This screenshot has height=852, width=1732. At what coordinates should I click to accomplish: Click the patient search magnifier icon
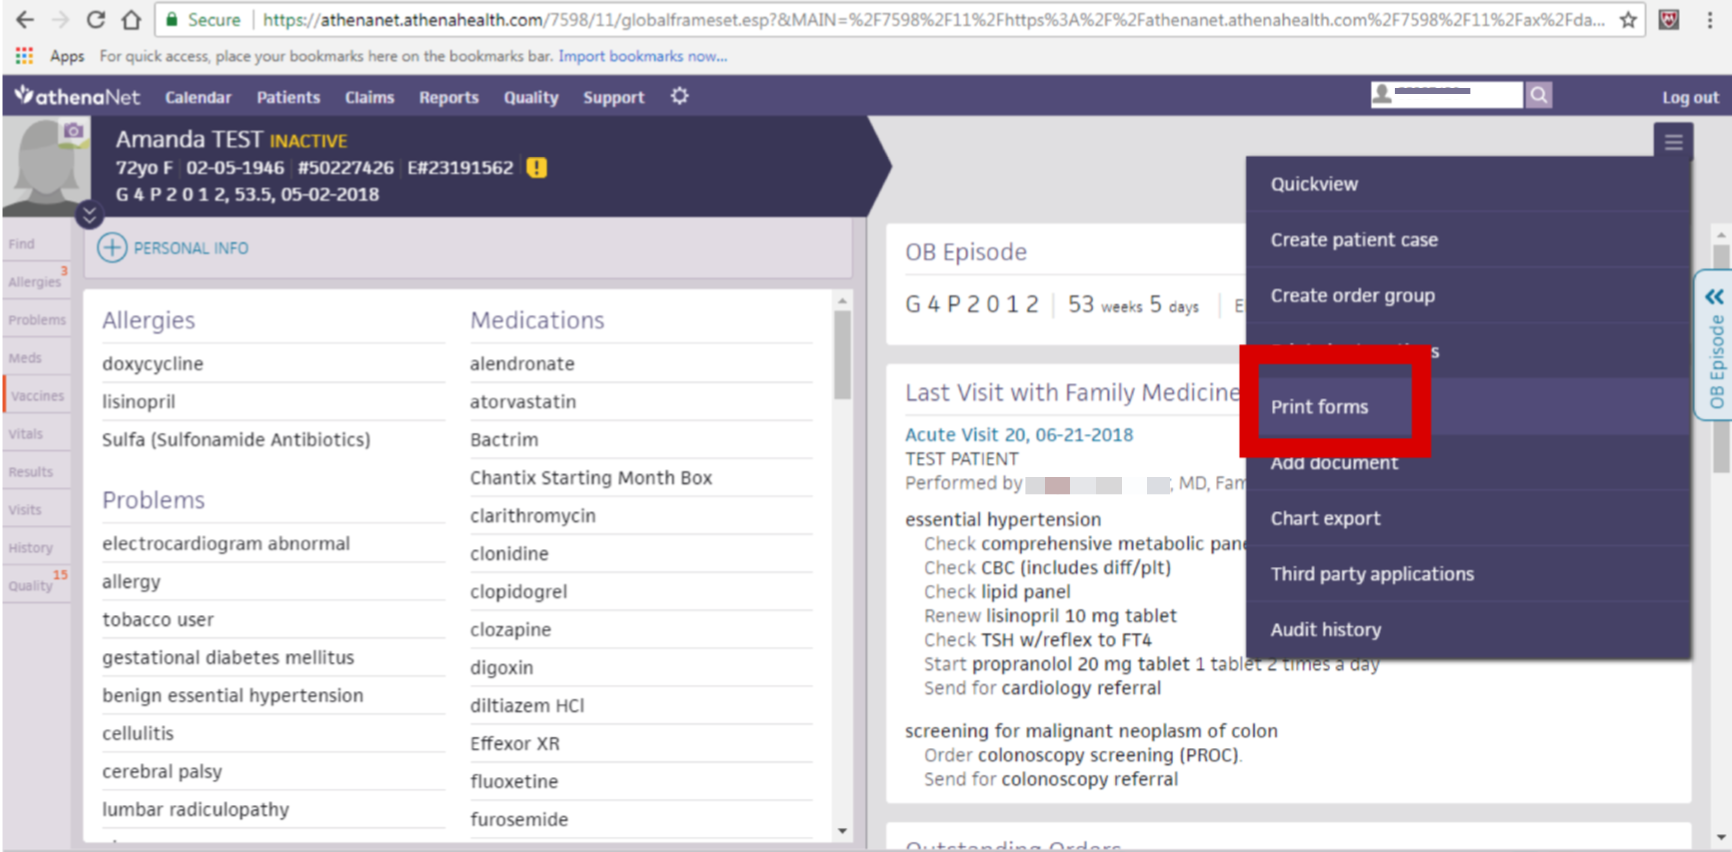pyautogui.click(x=1539, y=95)
